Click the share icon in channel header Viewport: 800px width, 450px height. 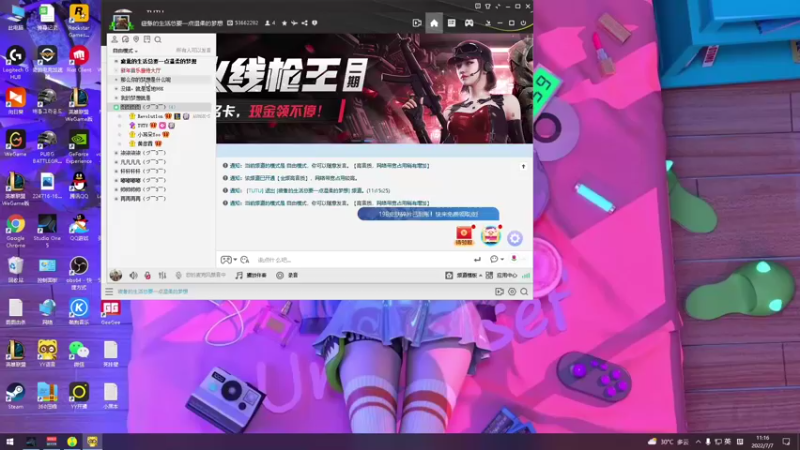tap(305, 23)
